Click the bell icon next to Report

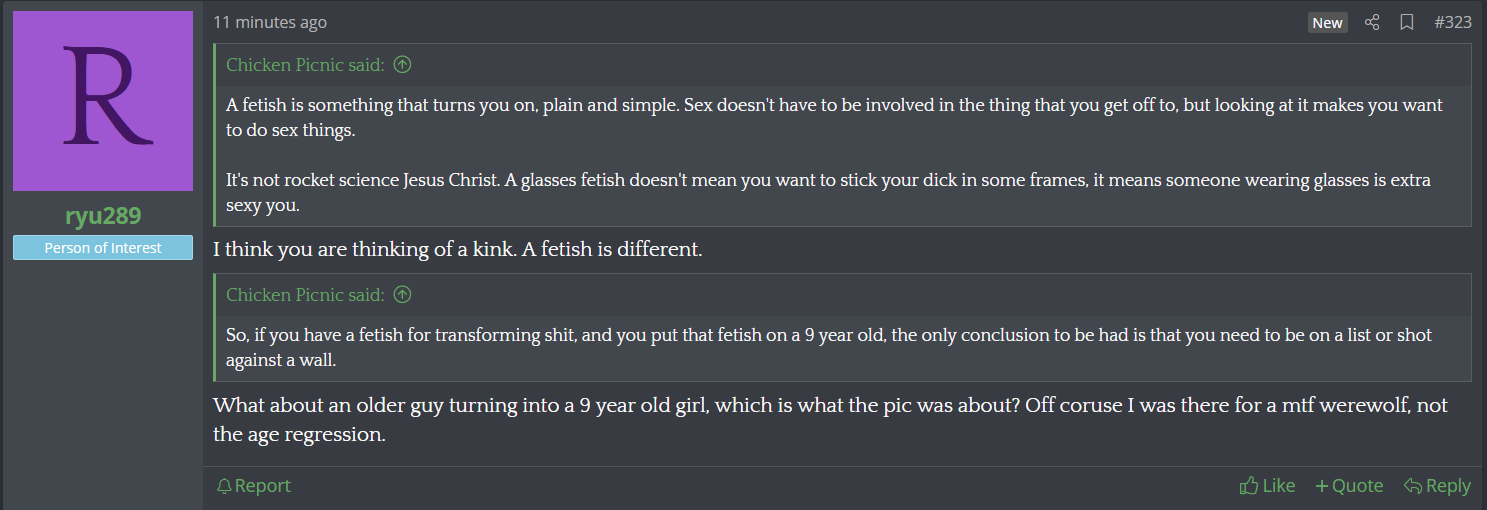point(224,486)
